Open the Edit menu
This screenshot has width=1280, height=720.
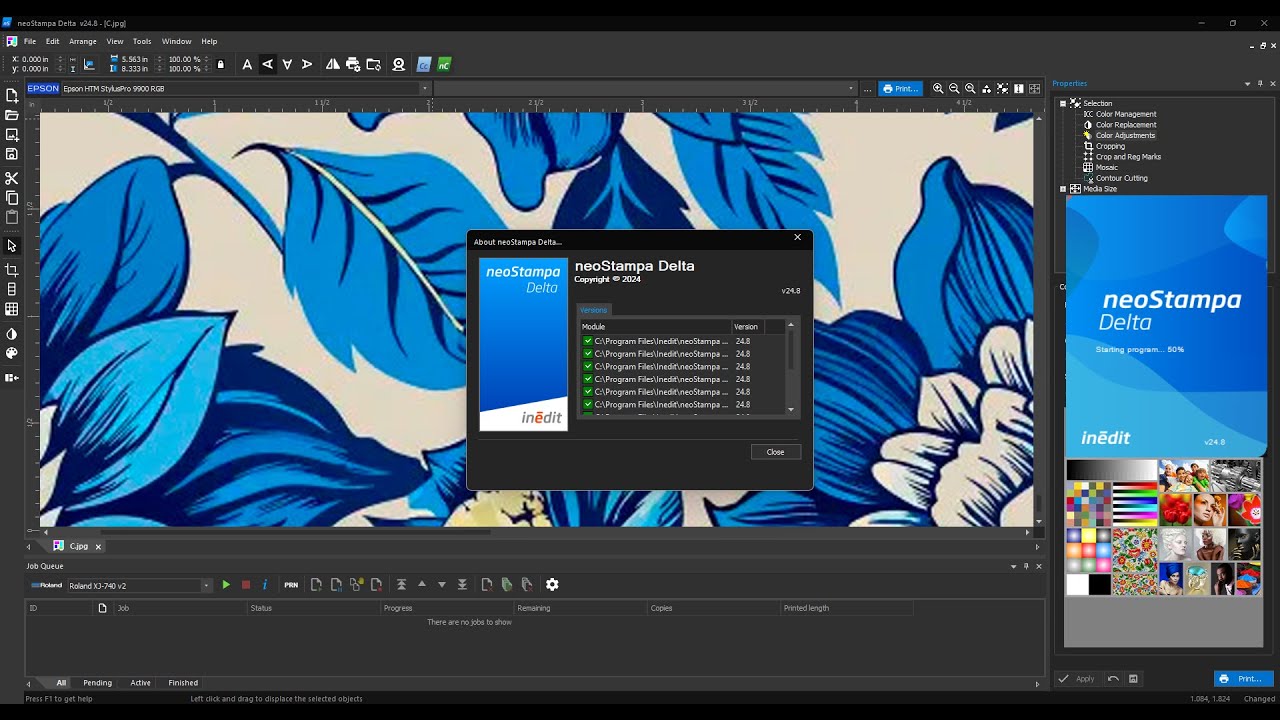click(52, 41)
